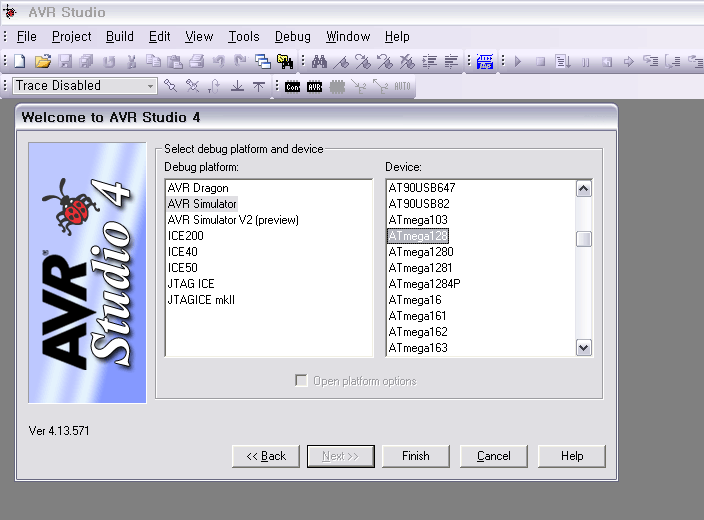Click the Decrease Indent icon
The image size is (704, 520).
click(451, 62)
